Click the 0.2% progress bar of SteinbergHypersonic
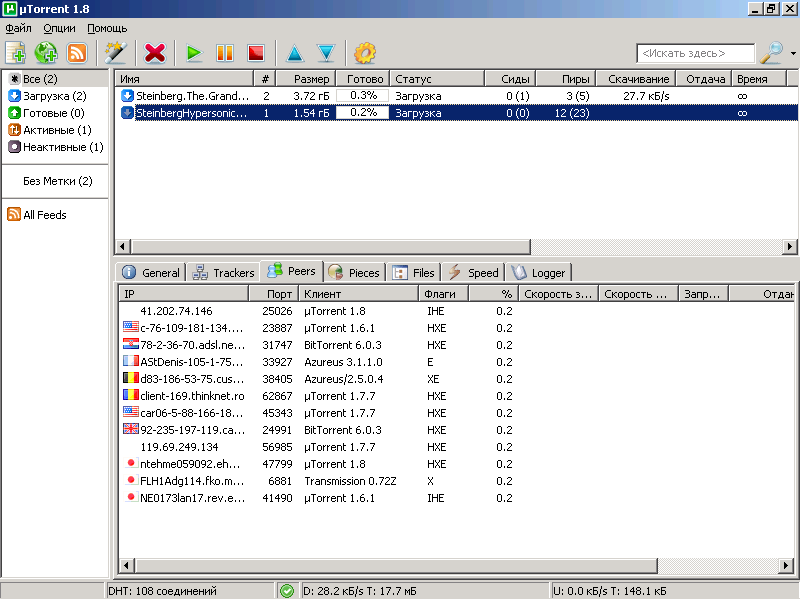The width and height of the screenshot is (800, 600). [x=363, y=113]
